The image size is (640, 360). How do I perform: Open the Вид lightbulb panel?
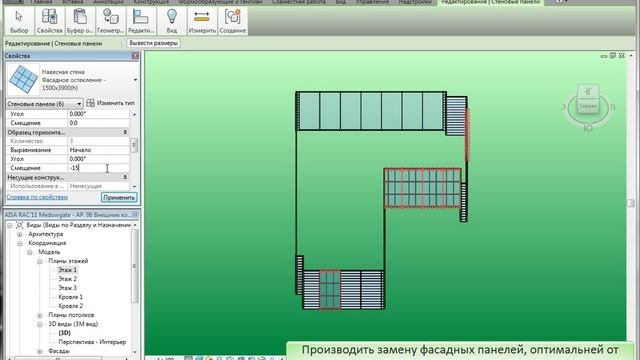coord(171,21)
